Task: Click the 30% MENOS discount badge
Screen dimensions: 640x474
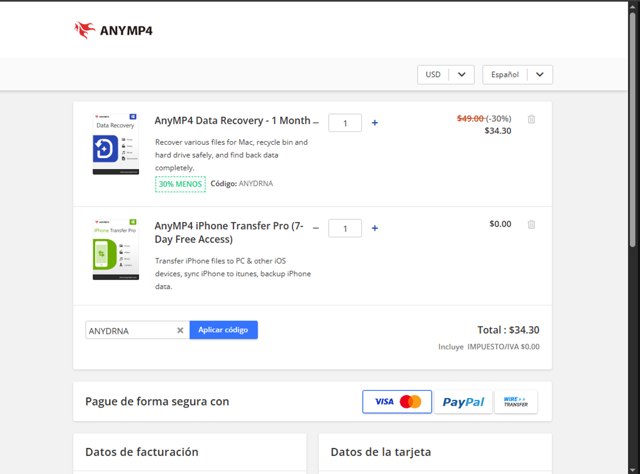Action: point(180,184)
